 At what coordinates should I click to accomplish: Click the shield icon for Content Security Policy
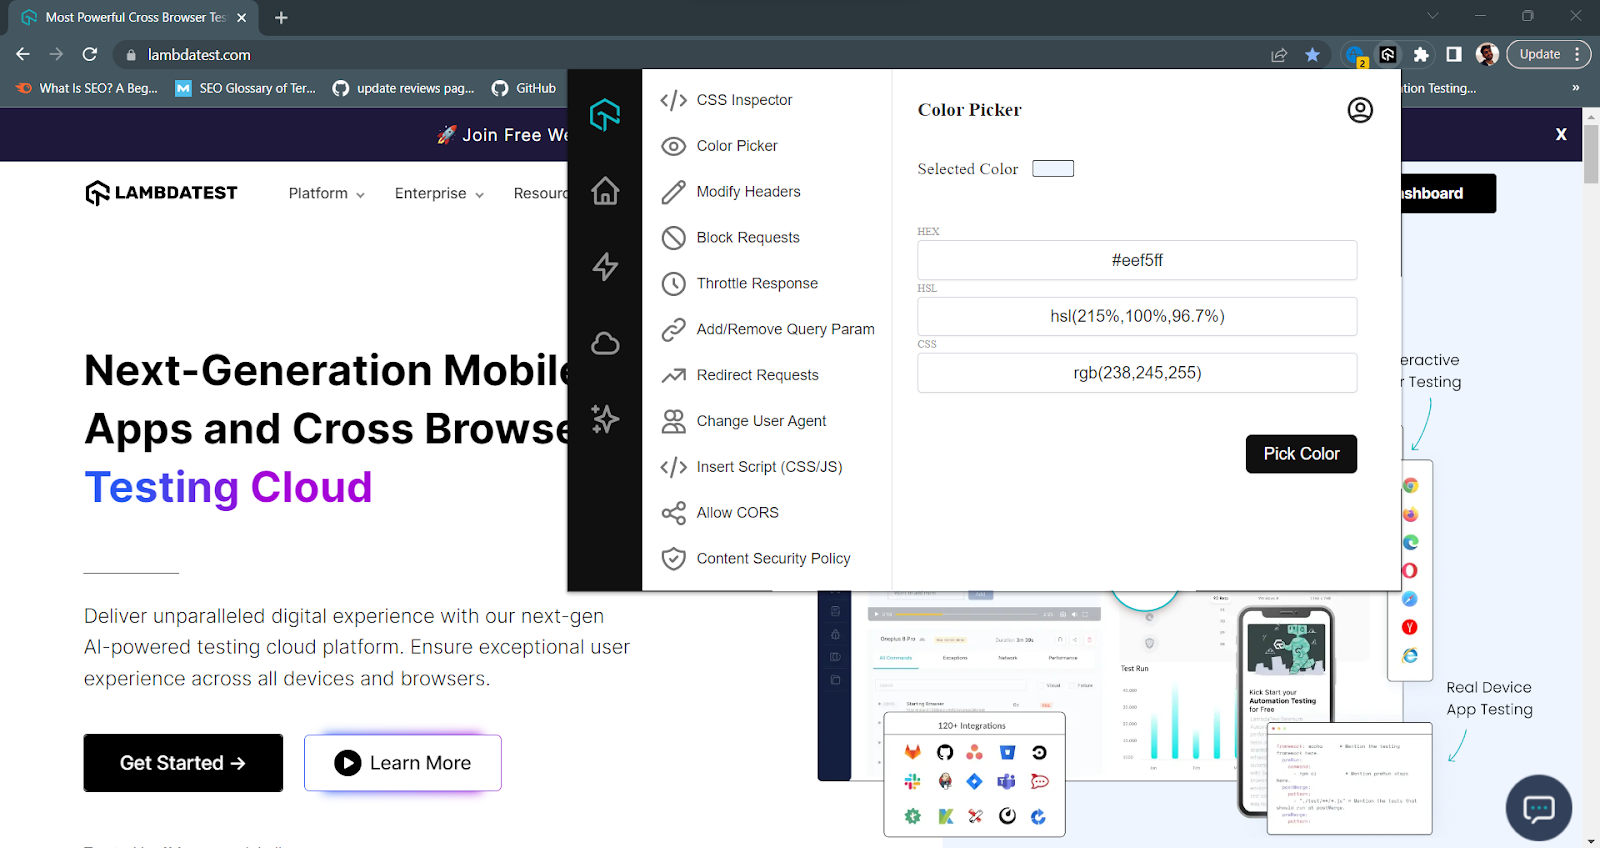(674, 559)
